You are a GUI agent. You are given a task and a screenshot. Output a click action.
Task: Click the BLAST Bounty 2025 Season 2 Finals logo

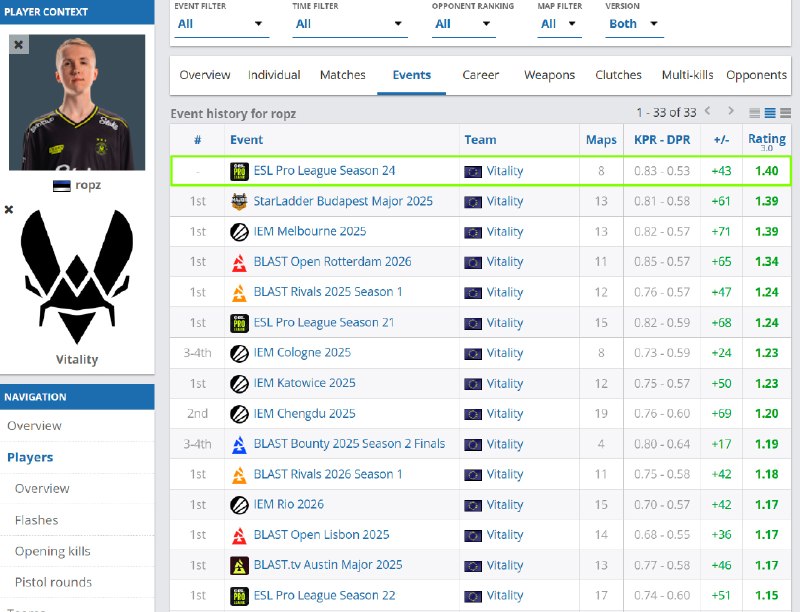pos(239,444)
